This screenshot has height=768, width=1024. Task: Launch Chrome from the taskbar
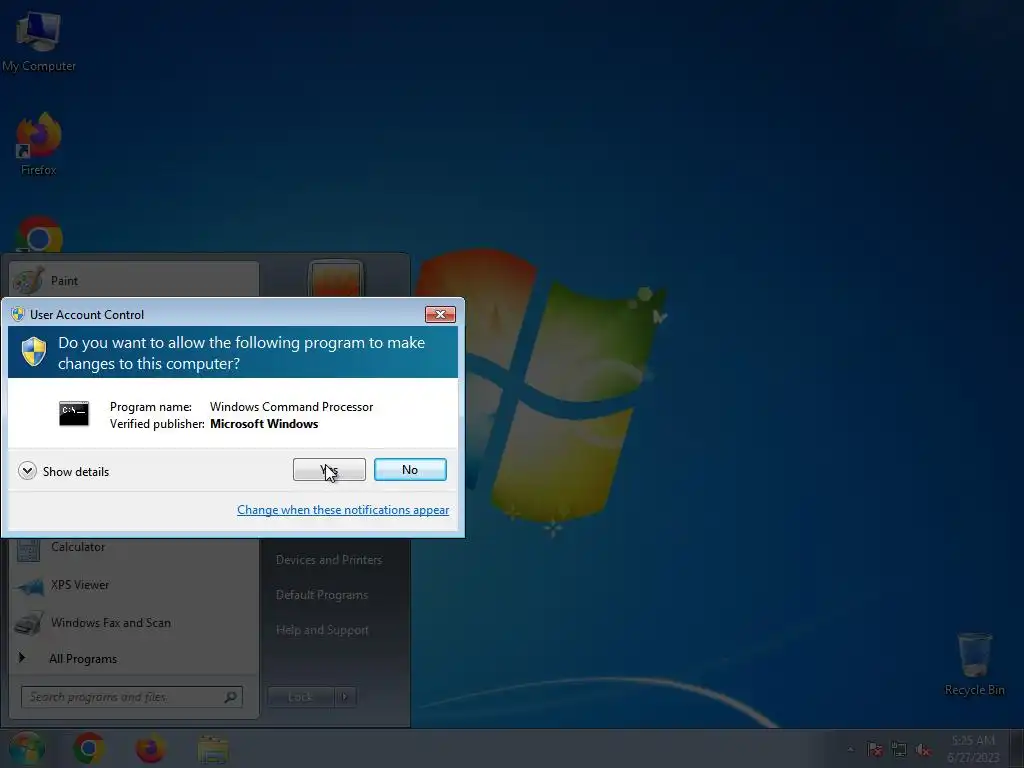89,748
